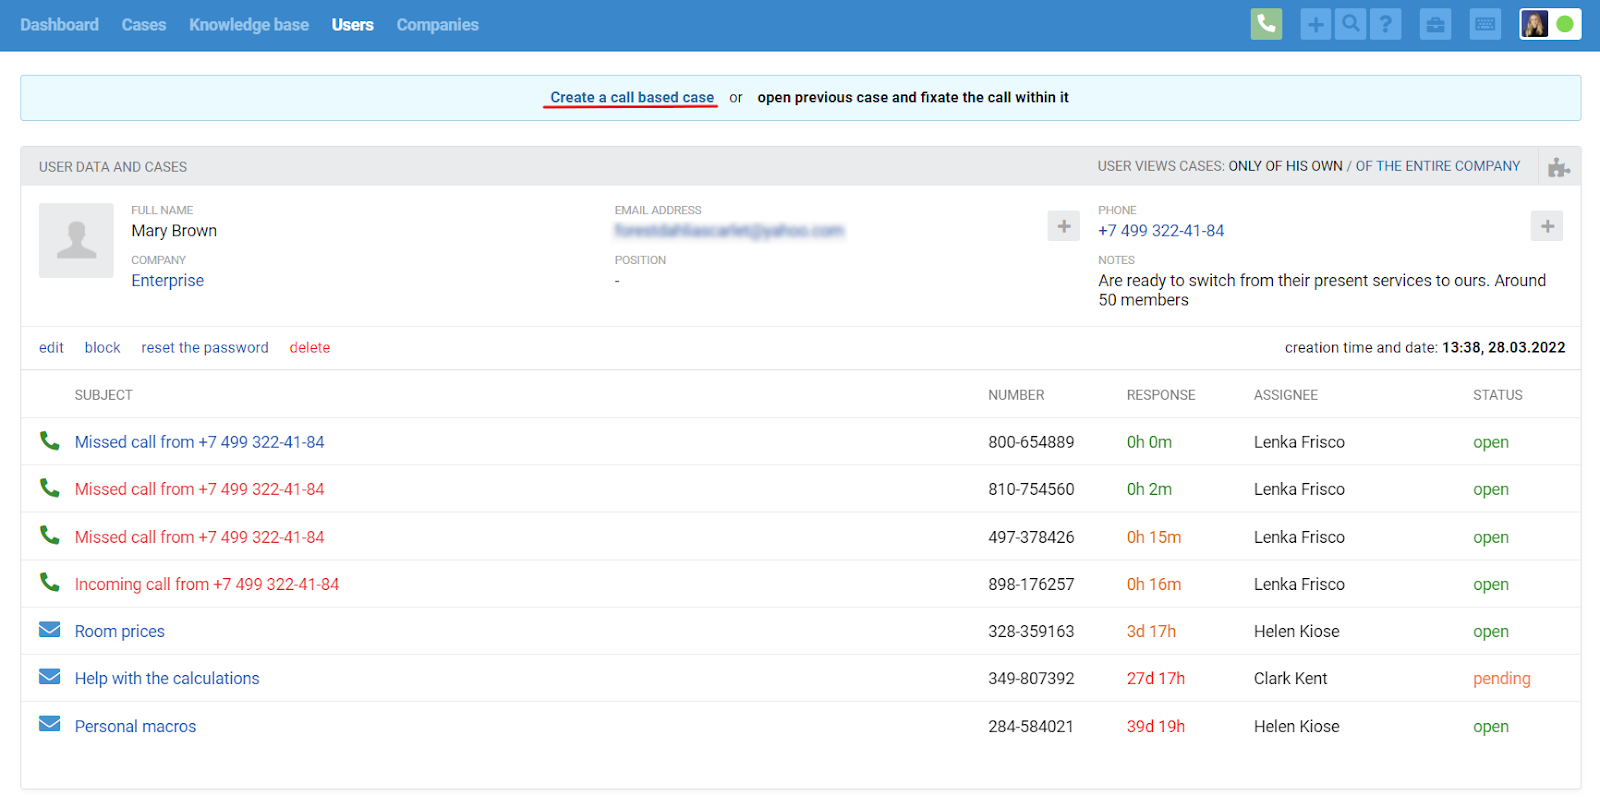Click the RESPONSE column header
This screenshot has height=807, width=1600.
point(1161,395)
